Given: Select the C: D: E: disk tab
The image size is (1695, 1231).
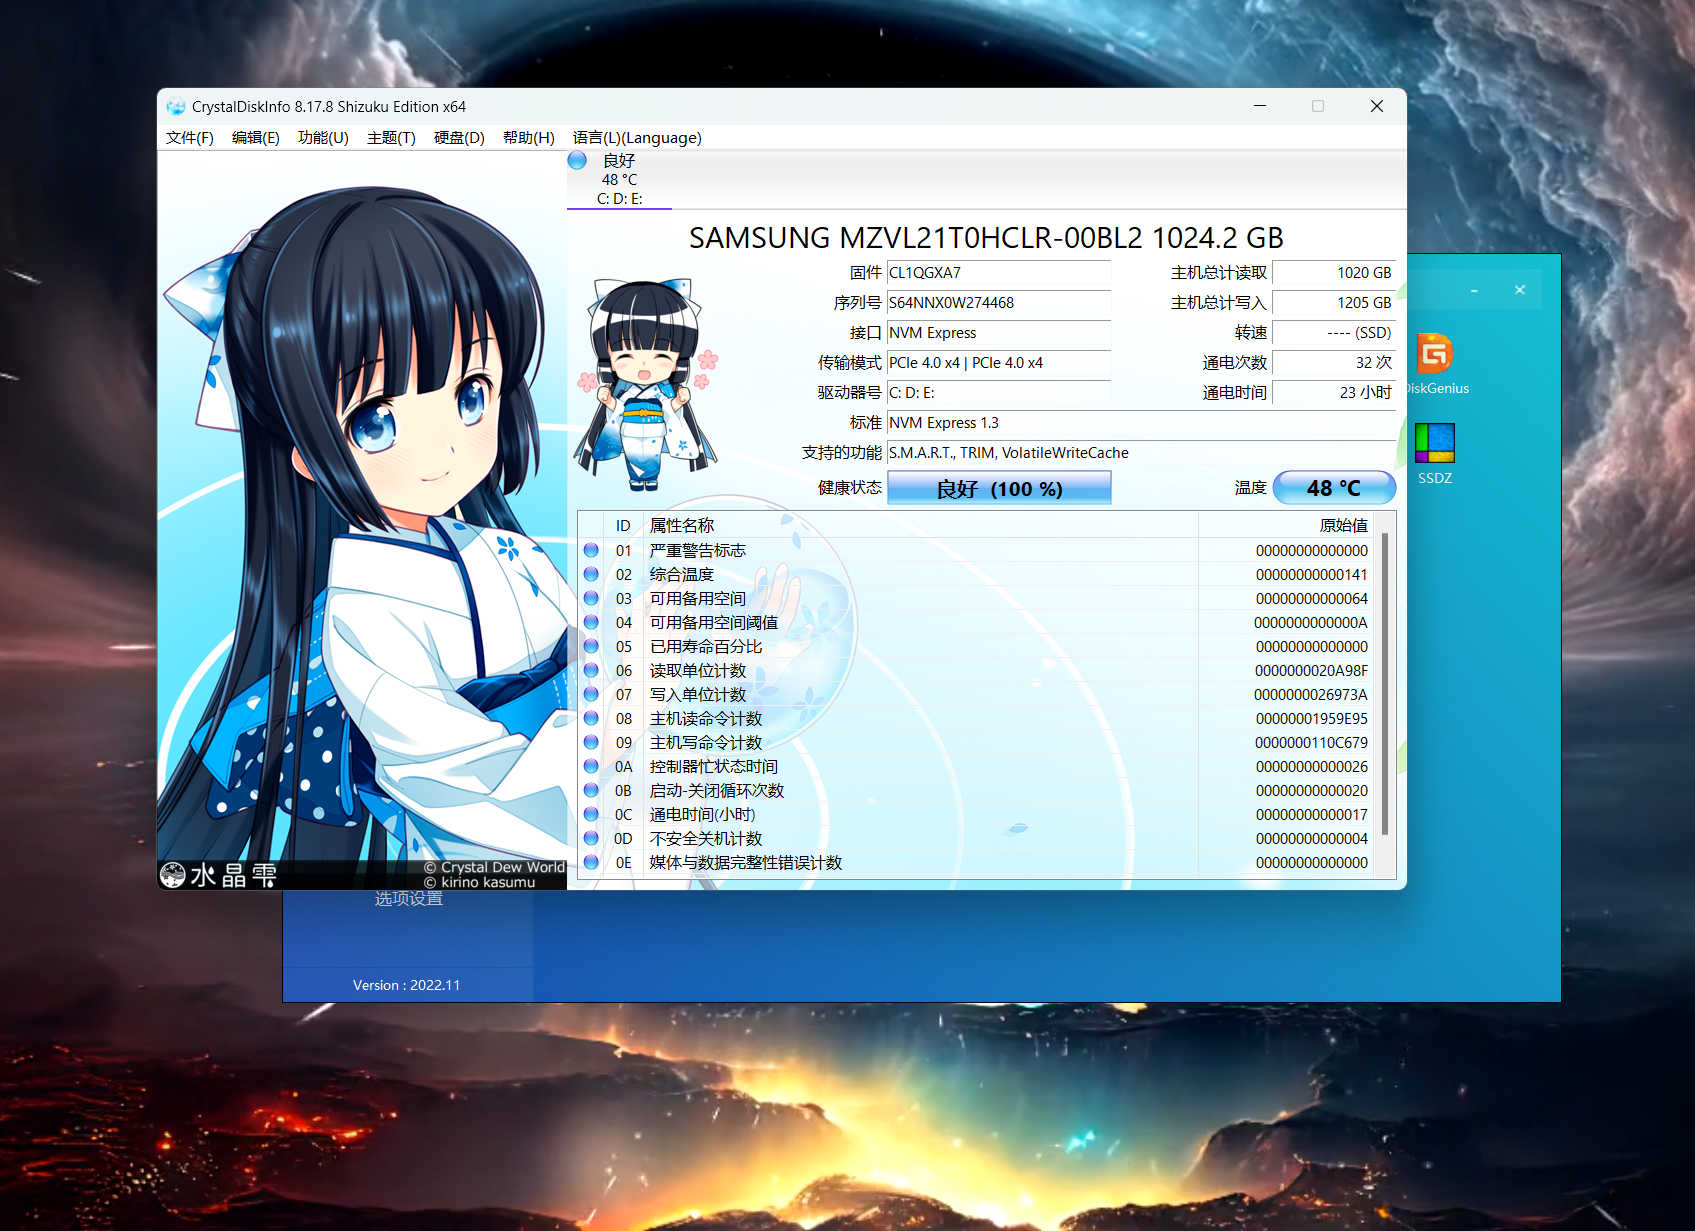Looking at the screenshot, I should (619, 180).
